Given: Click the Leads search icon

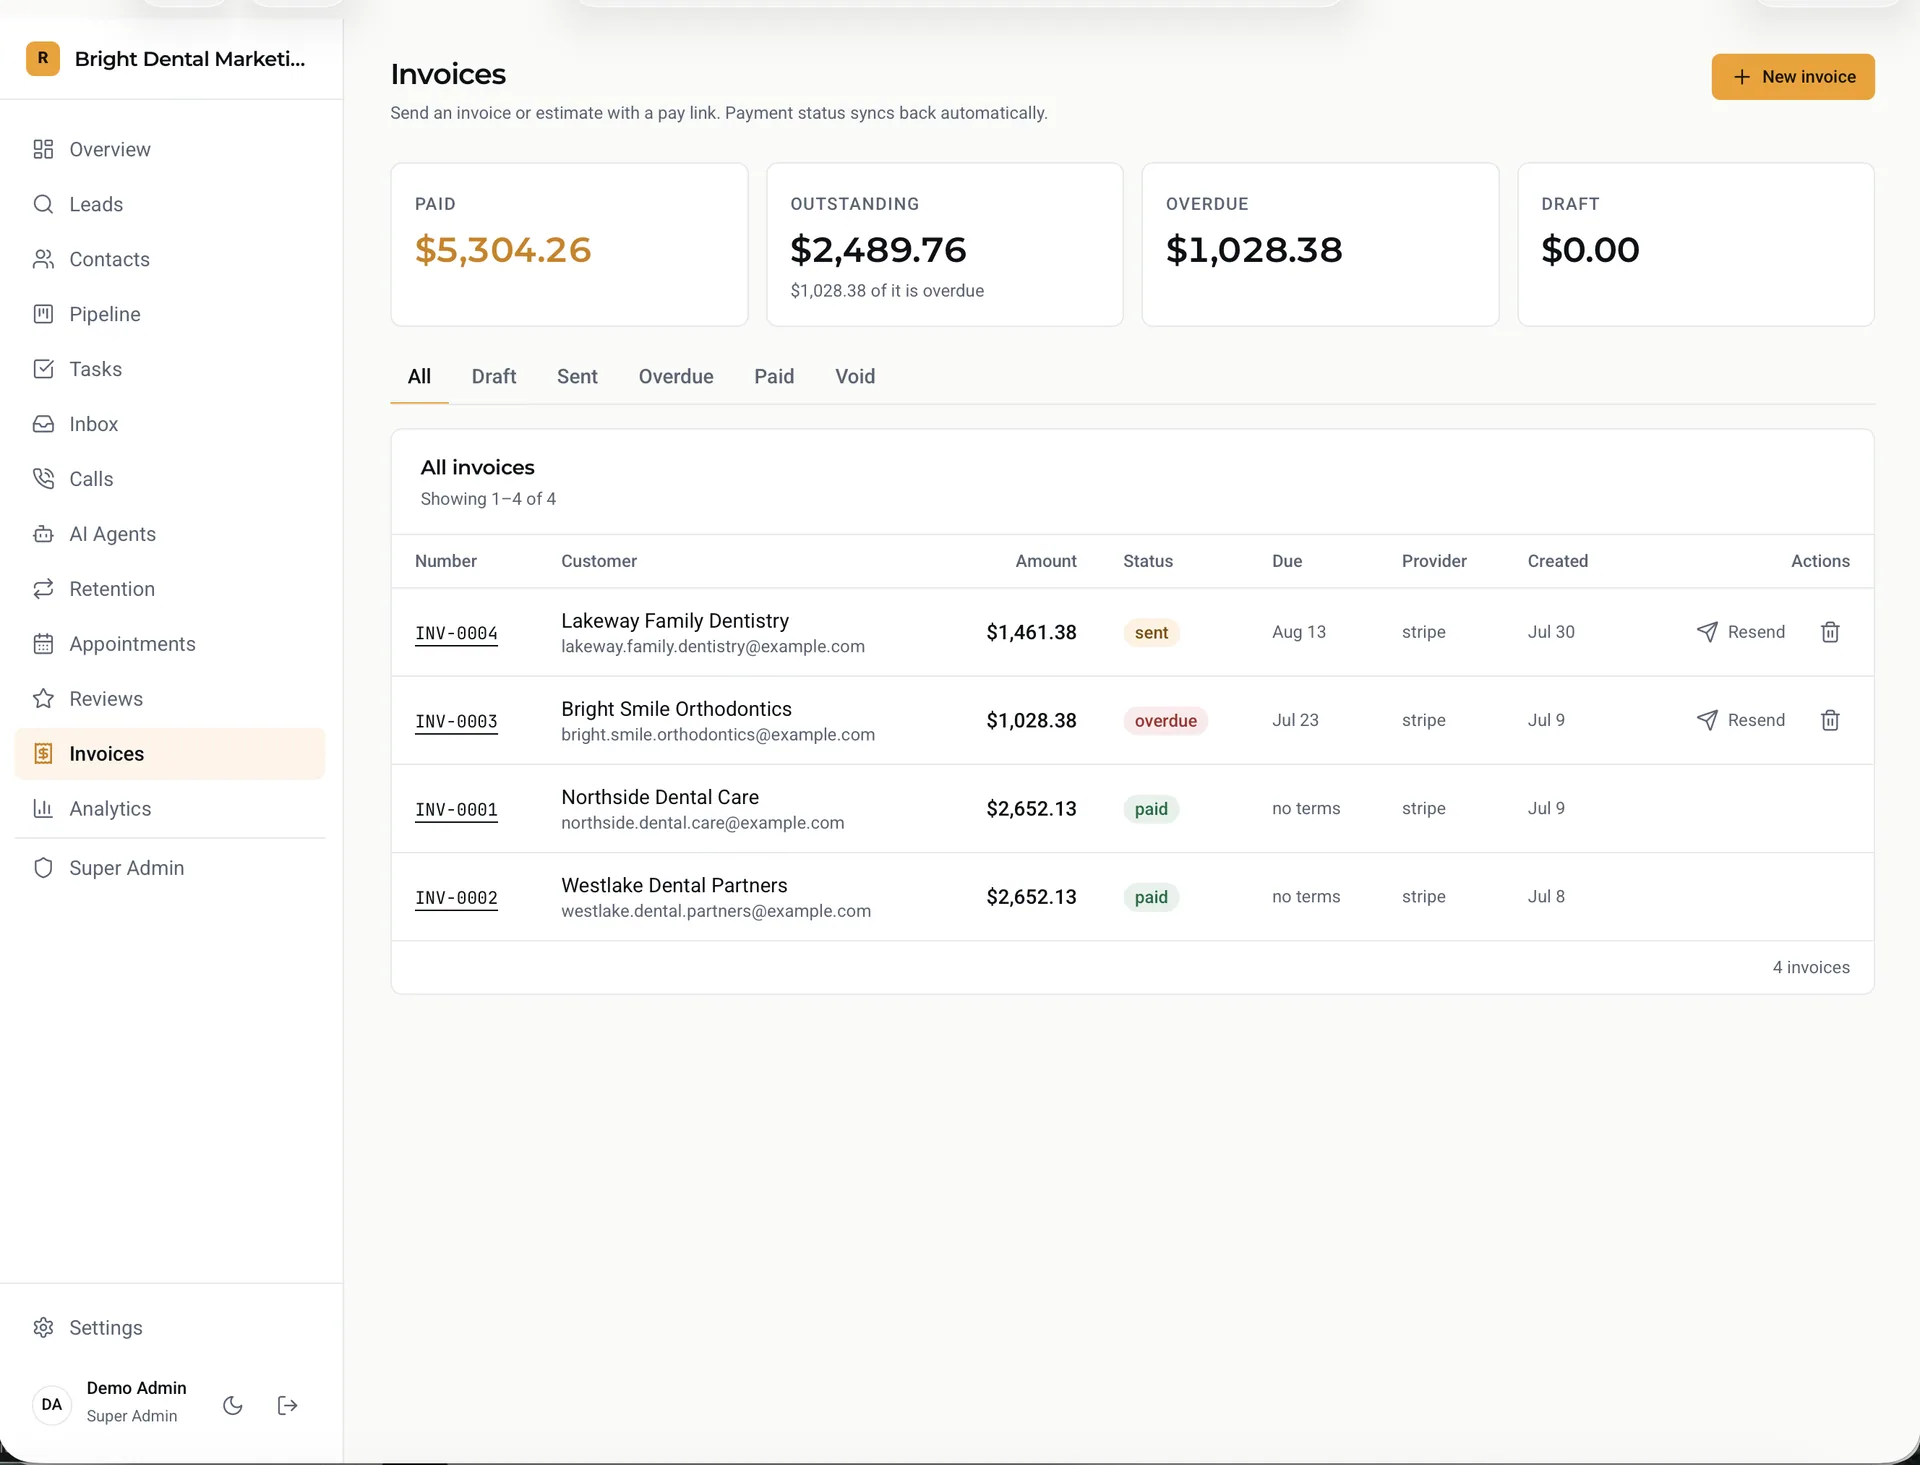Looking at the screenshot, I should (43, 204).
